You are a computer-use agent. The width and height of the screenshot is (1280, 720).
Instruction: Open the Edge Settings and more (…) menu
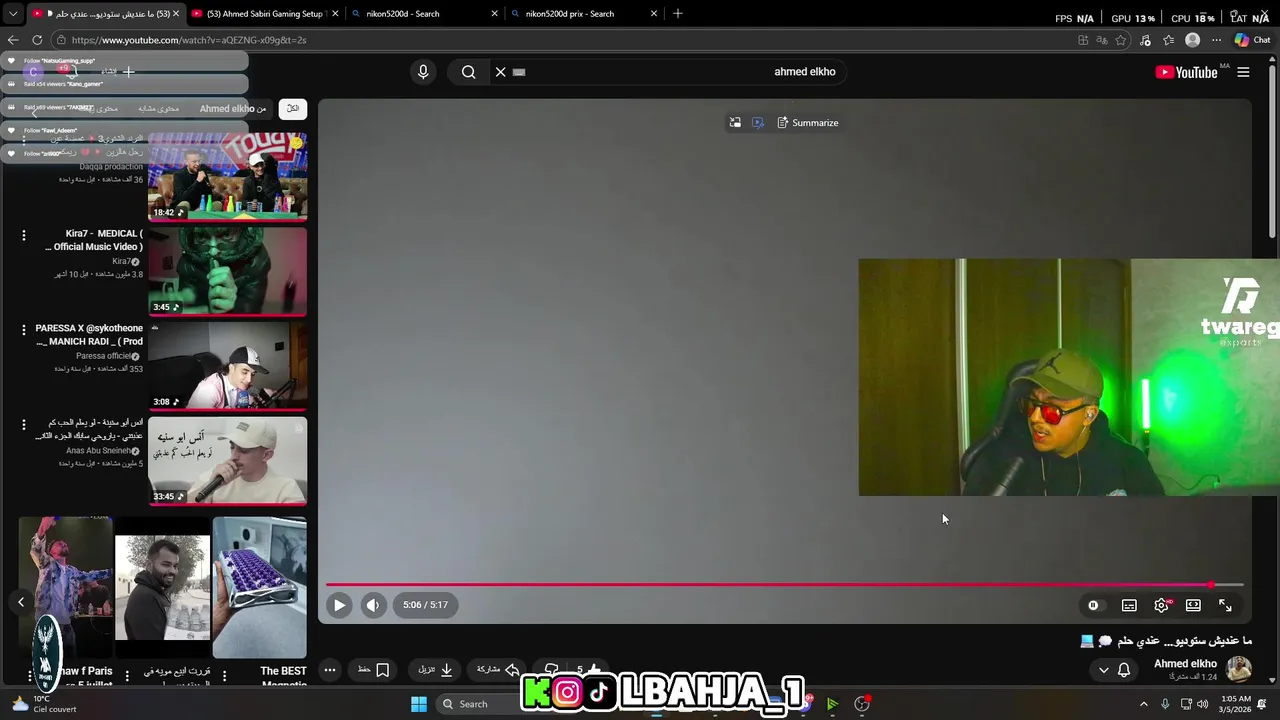(x=1216, y=40)
